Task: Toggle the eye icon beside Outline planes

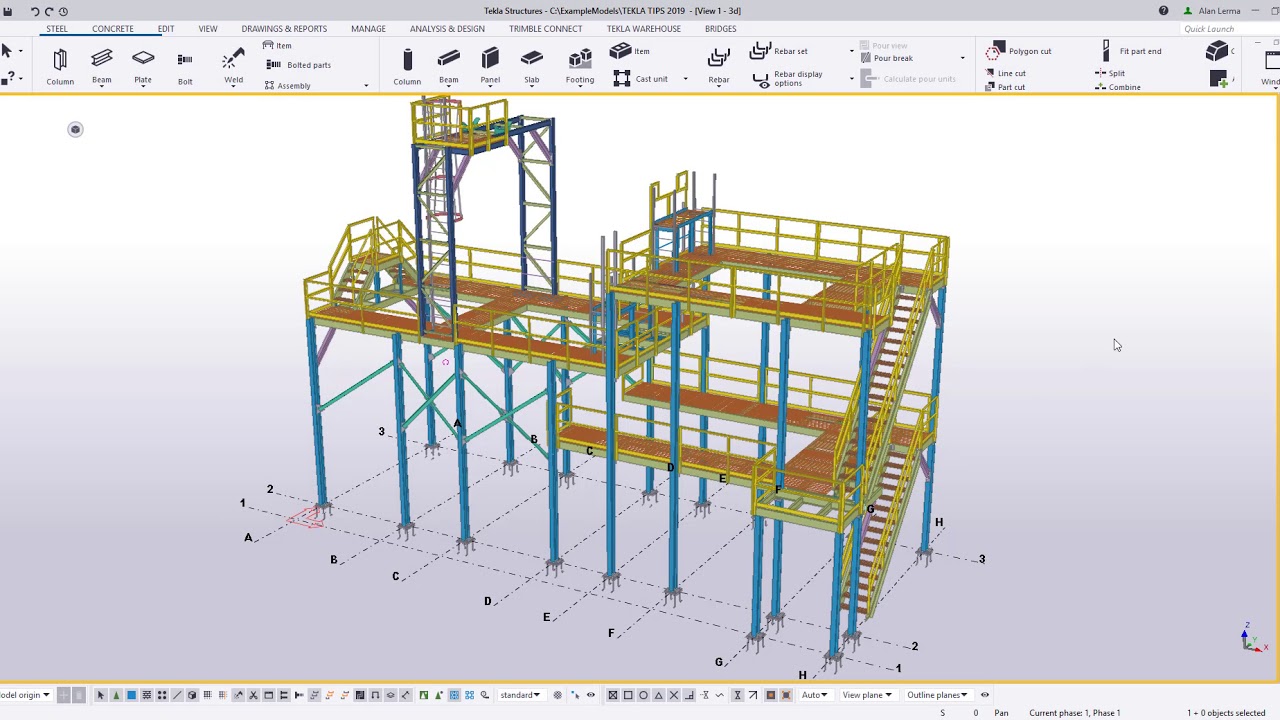Action: tap(985, 695)
